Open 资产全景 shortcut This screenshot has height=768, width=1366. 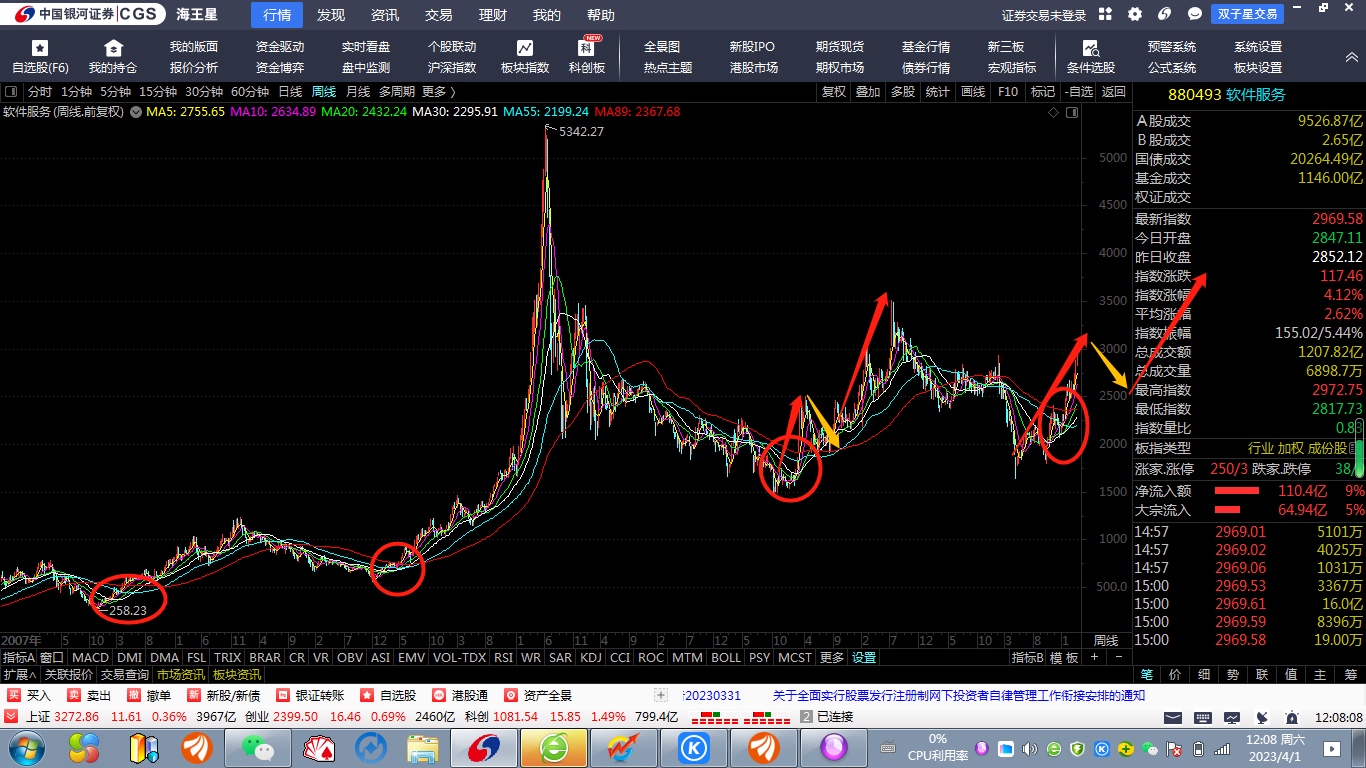pos(538,695)
